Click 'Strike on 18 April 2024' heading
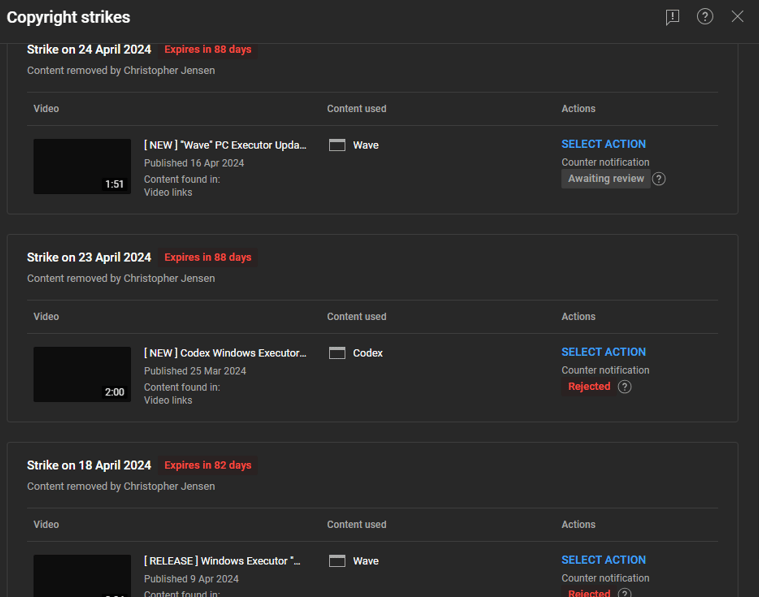This screenshot has width=759, height=597. 89,465
